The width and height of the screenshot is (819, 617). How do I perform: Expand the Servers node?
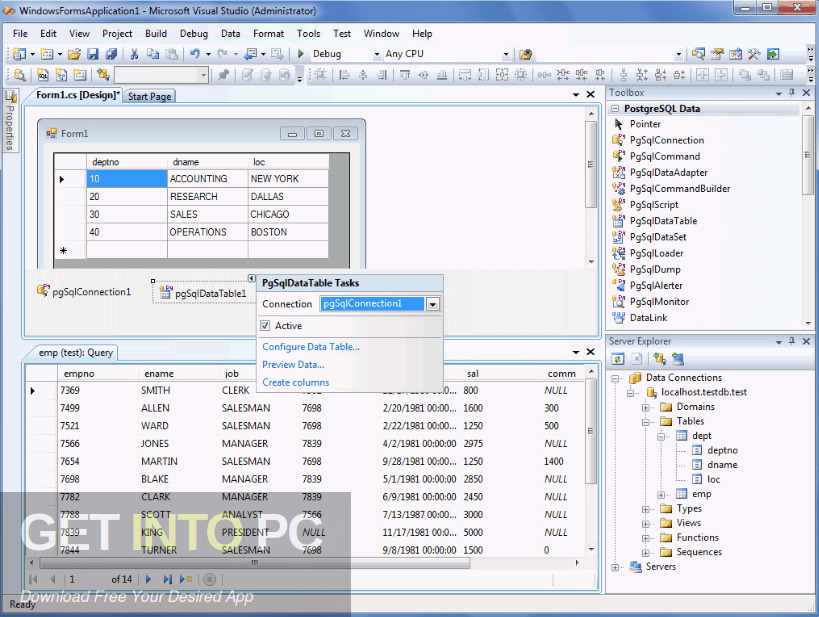coord(615,567)
